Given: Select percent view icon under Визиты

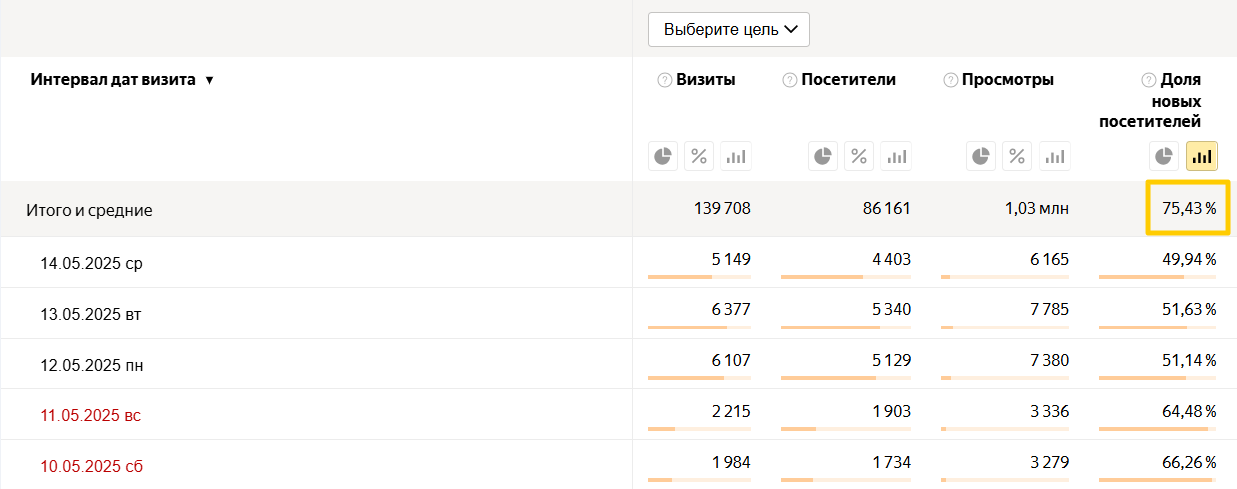Looking at the screenshot, I should (699, 156).
